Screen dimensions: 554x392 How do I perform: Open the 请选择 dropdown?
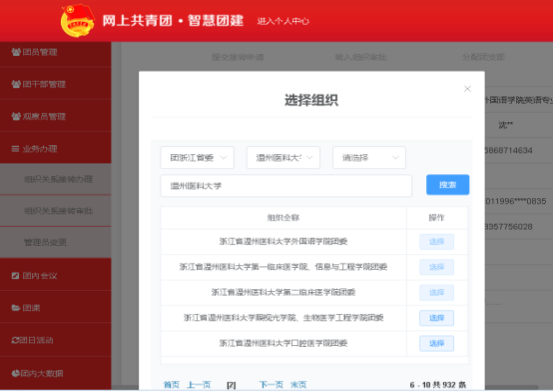369,158
